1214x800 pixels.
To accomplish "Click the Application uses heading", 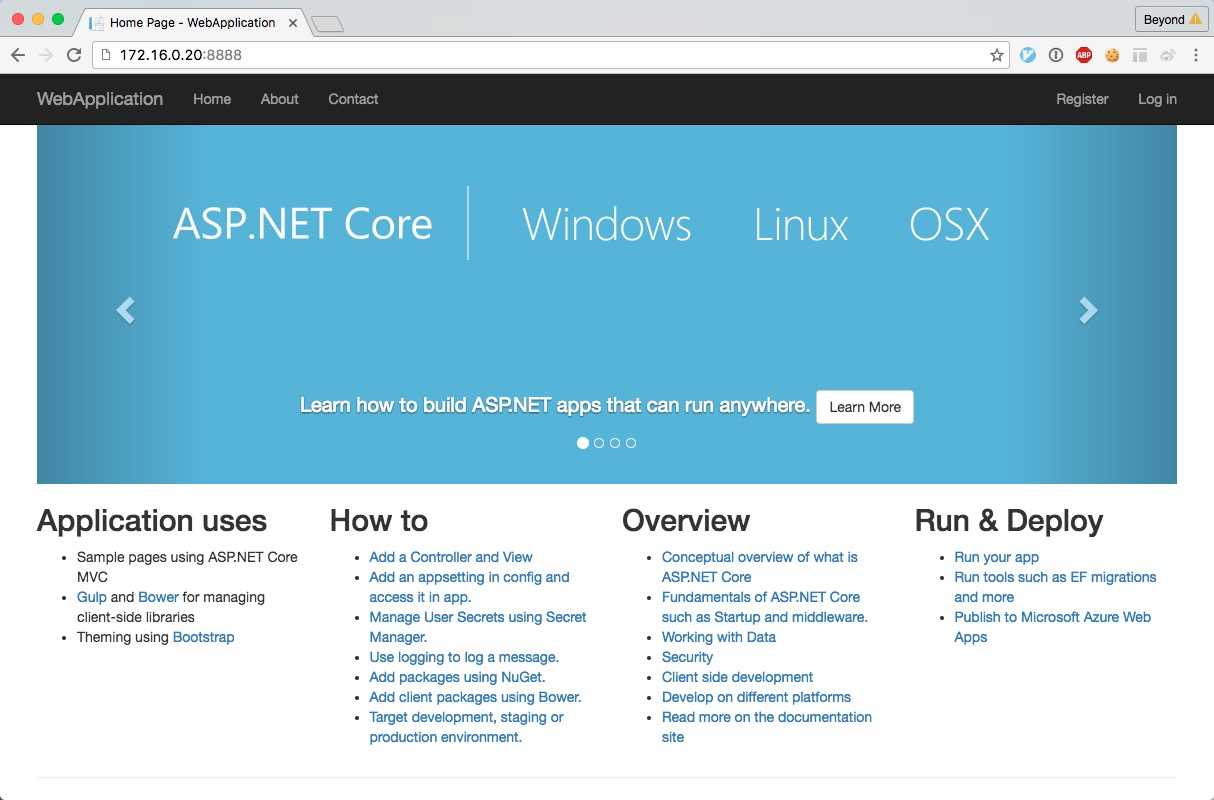I will (x=152, y=521).
